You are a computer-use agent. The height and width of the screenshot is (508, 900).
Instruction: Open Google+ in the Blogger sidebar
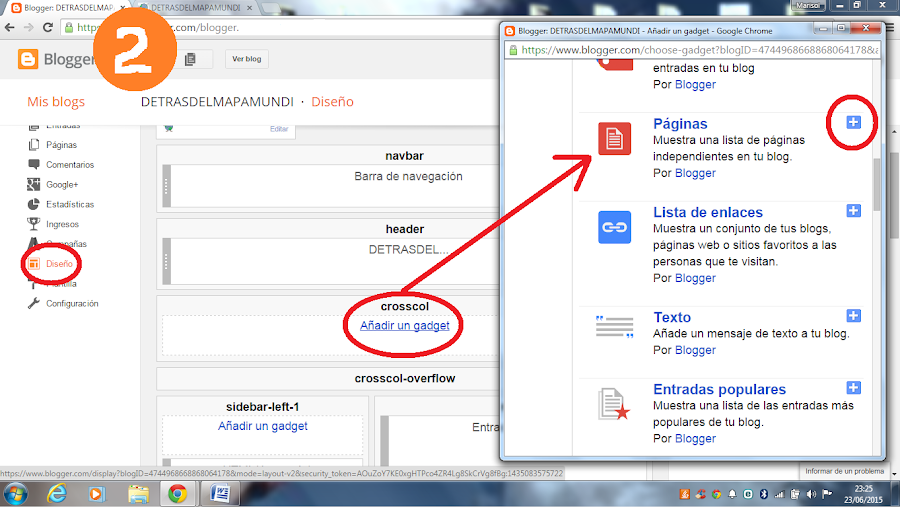click(53, 184)
